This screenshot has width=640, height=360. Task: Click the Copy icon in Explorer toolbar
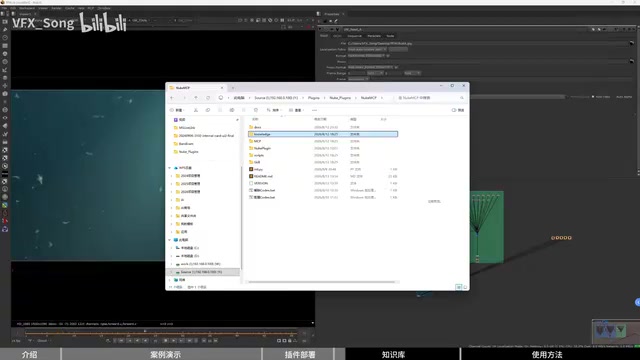tap(208, 110)
